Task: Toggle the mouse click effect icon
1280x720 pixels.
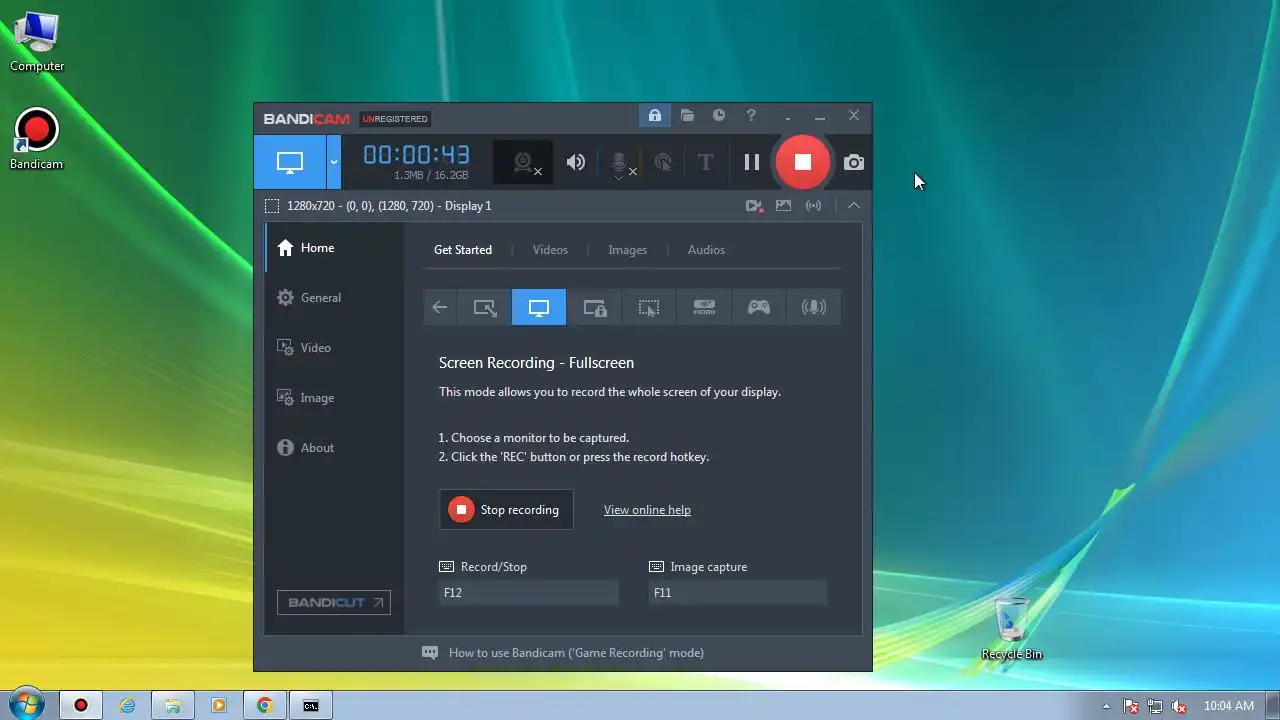Action: [663, 162]
